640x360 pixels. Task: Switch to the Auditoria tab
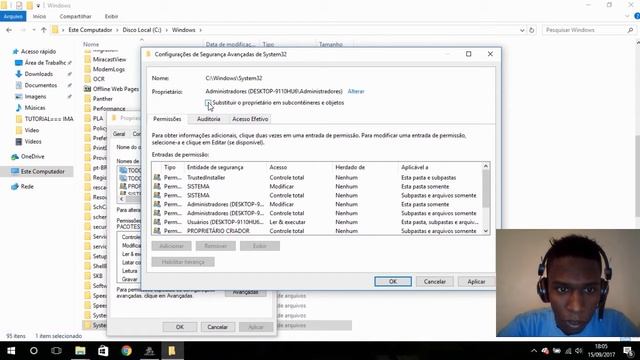(x=208, y=119)
